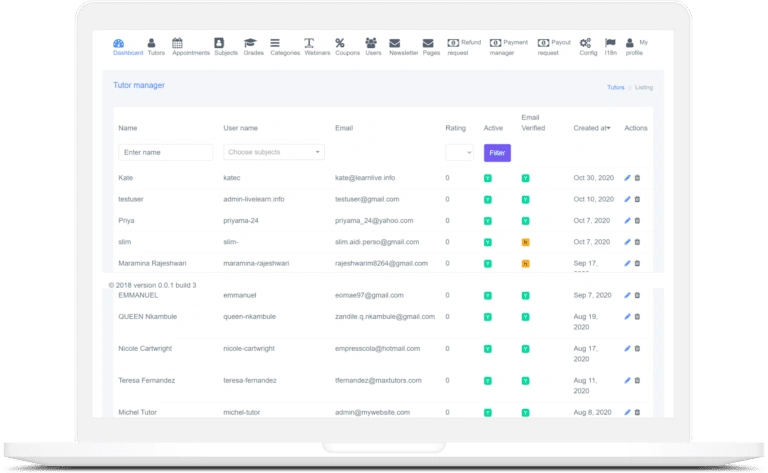Edit testuser row pencil icon

(x=627, y=199)
